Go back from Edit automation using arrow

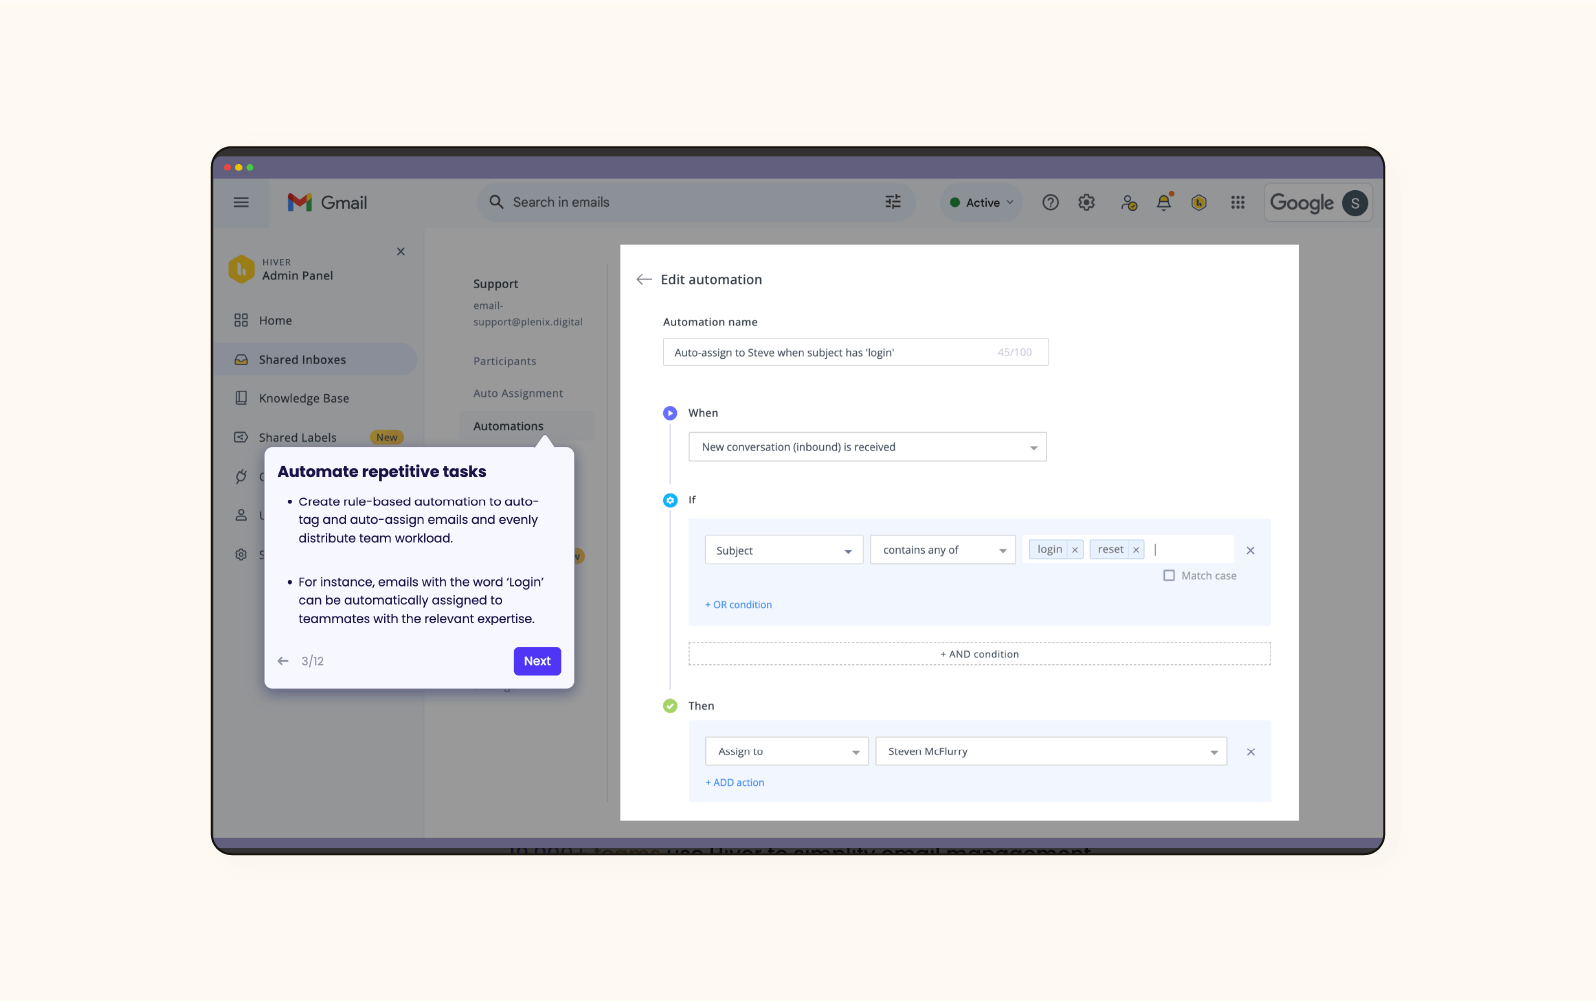pos(644,280)
